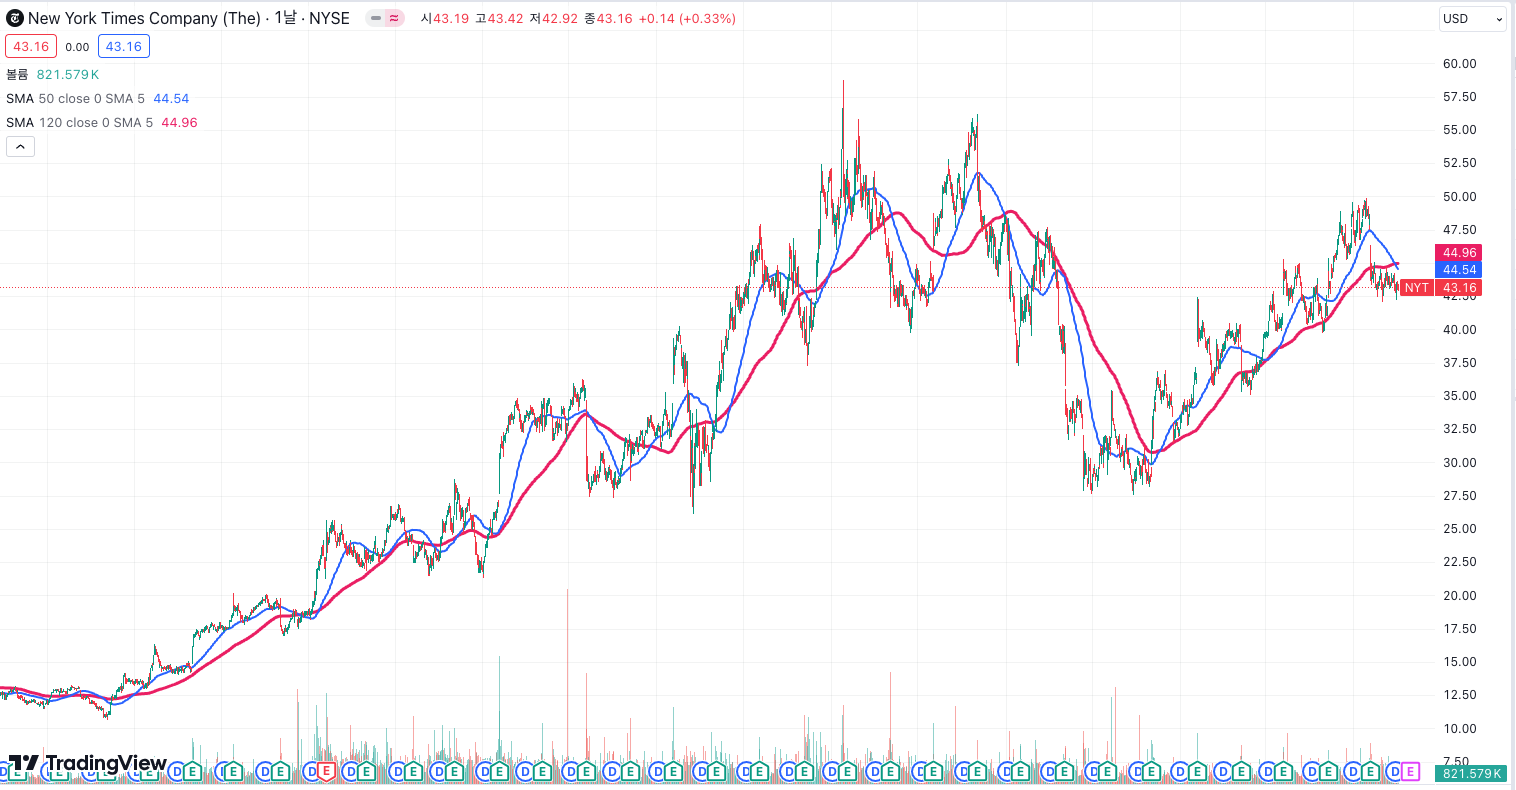Click the magenta upcoming earnings E marker
This screenshot has height=790, width=1516.
[x=1410, y=771]
